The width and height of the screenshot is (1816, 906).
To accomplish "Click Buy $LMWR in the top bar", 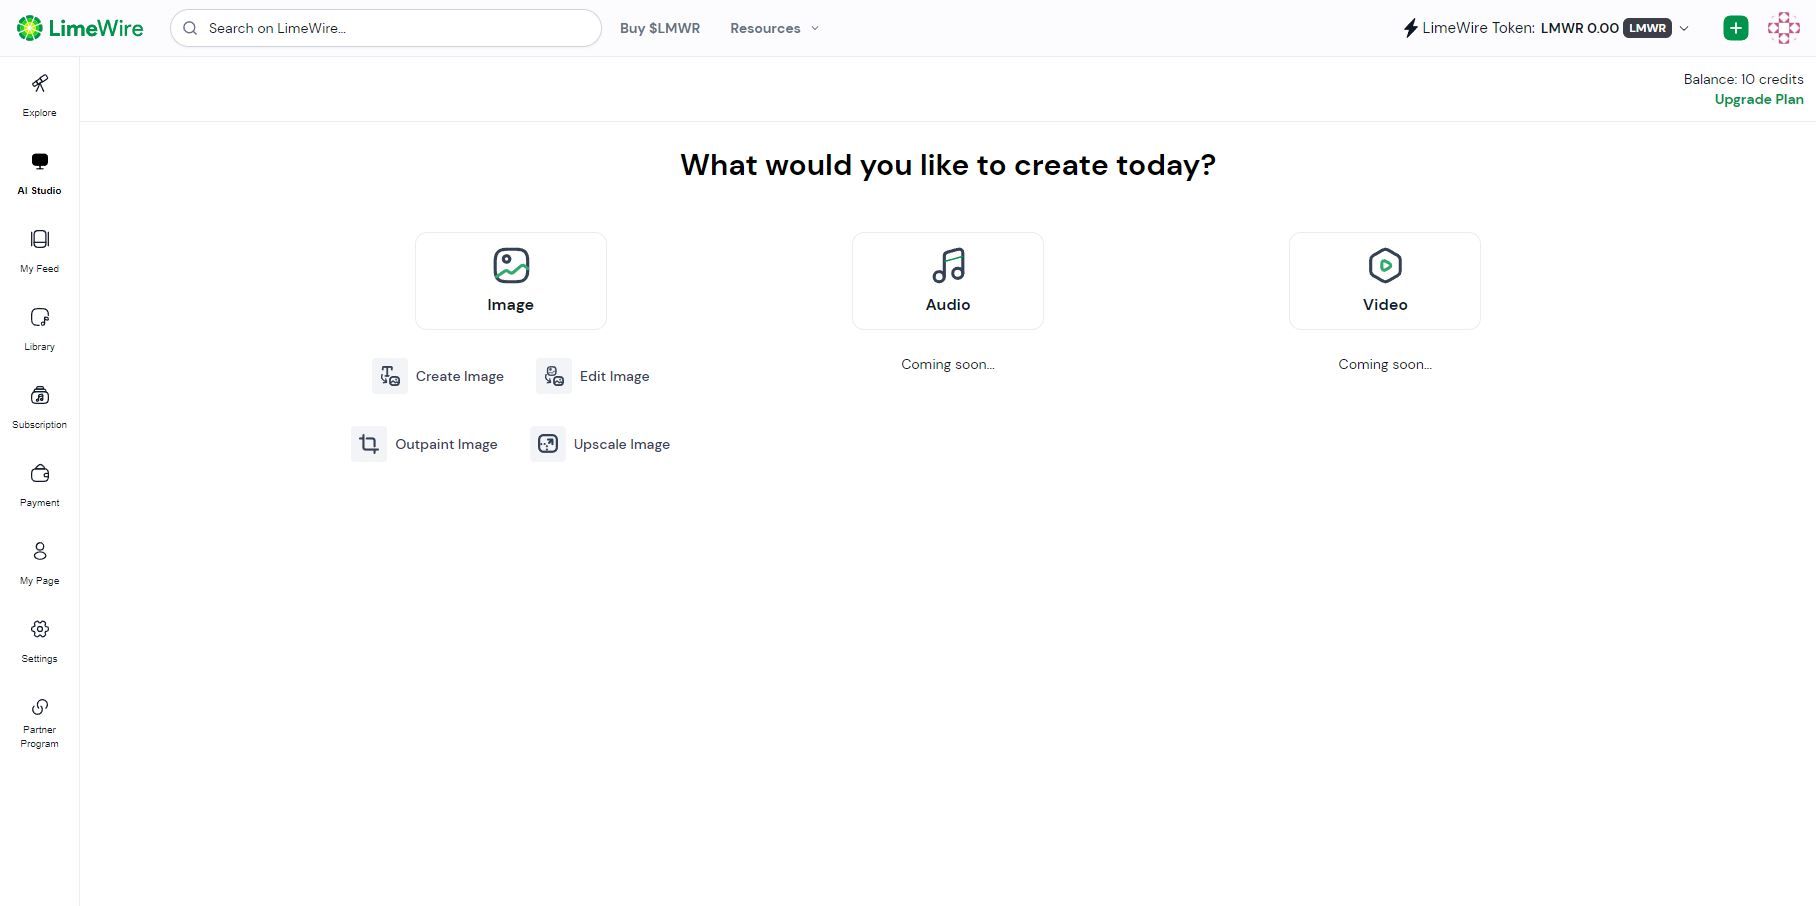I will (x=660, y=28).
